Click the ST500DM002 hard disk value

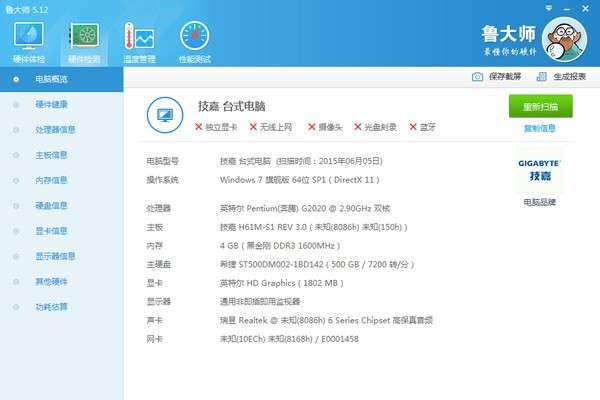point(317,264)
